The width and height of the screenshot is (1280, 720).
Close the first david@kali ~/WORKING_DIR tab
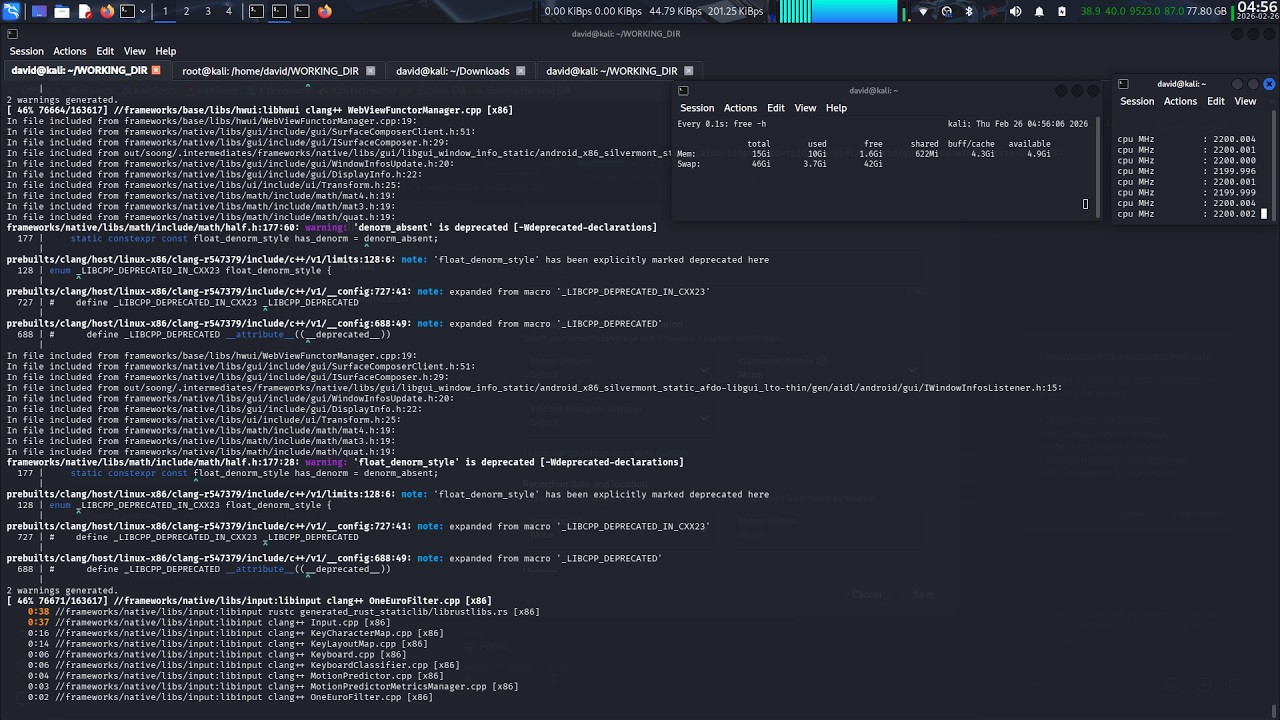coord(156,71)
